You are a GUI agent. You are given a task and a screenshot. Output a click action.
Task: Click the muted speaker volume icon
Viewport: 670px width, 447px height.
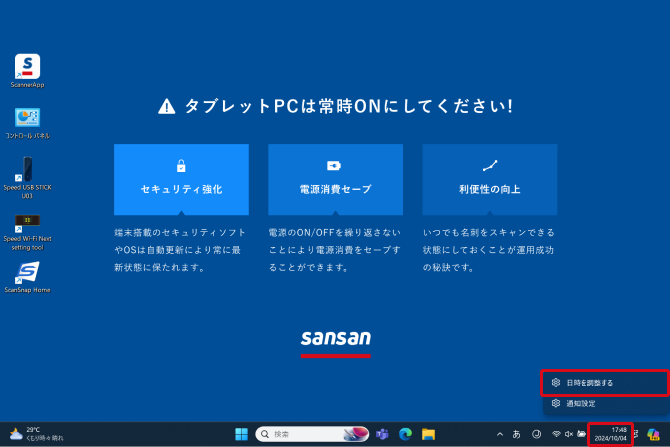point(569,434)
